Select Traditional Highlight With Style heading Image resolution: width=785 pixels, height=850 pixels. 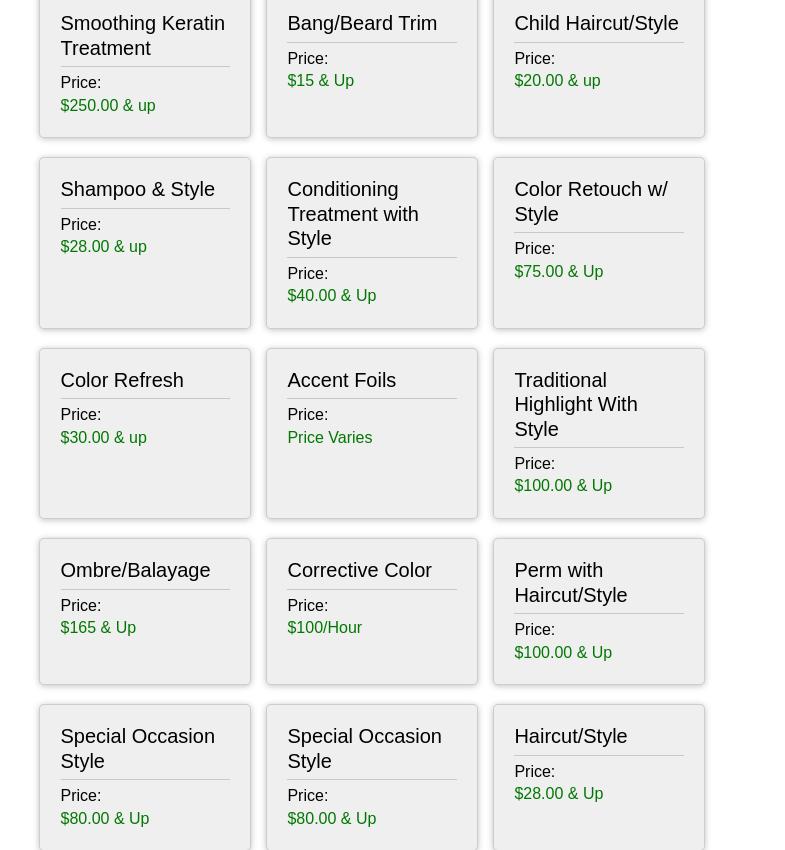(x=575, y=404)
